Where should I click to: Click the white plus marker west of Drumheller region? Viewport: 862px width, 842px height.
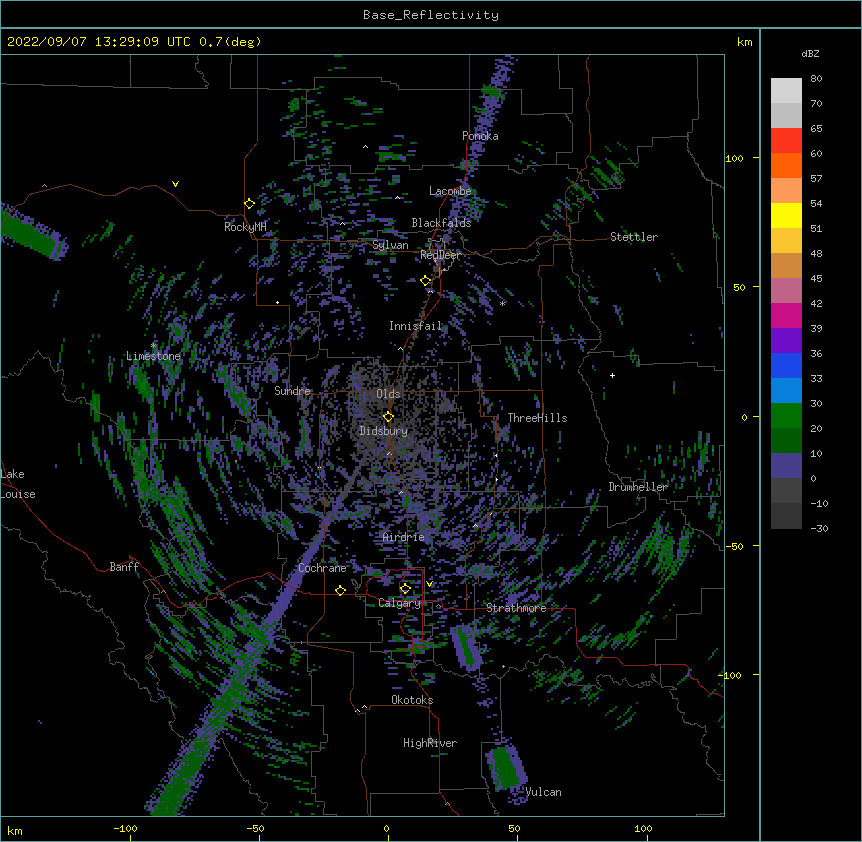coord(612,375)
